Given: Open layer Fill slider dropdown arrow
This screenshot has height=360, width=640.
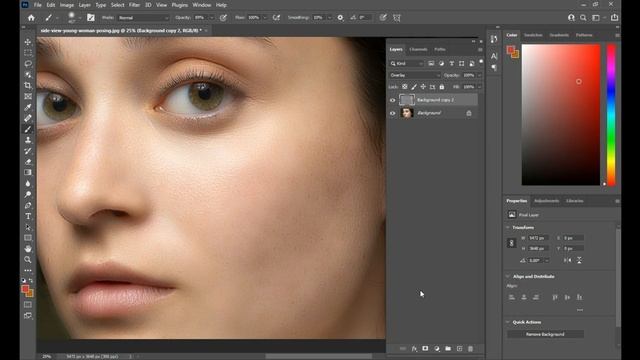Looking at the screenshot, I should click(x=479, y=87).
